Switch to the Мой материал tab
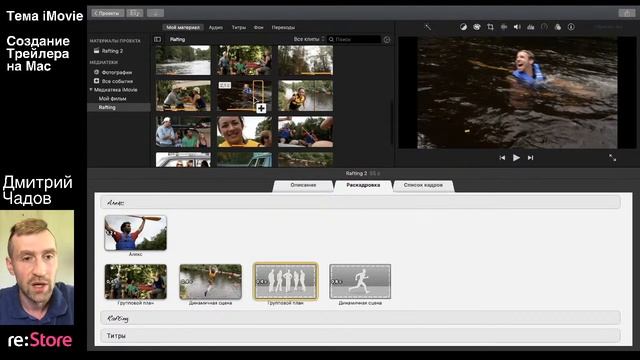The height and width of the screenshot is (360, 640). coord(183,27)
